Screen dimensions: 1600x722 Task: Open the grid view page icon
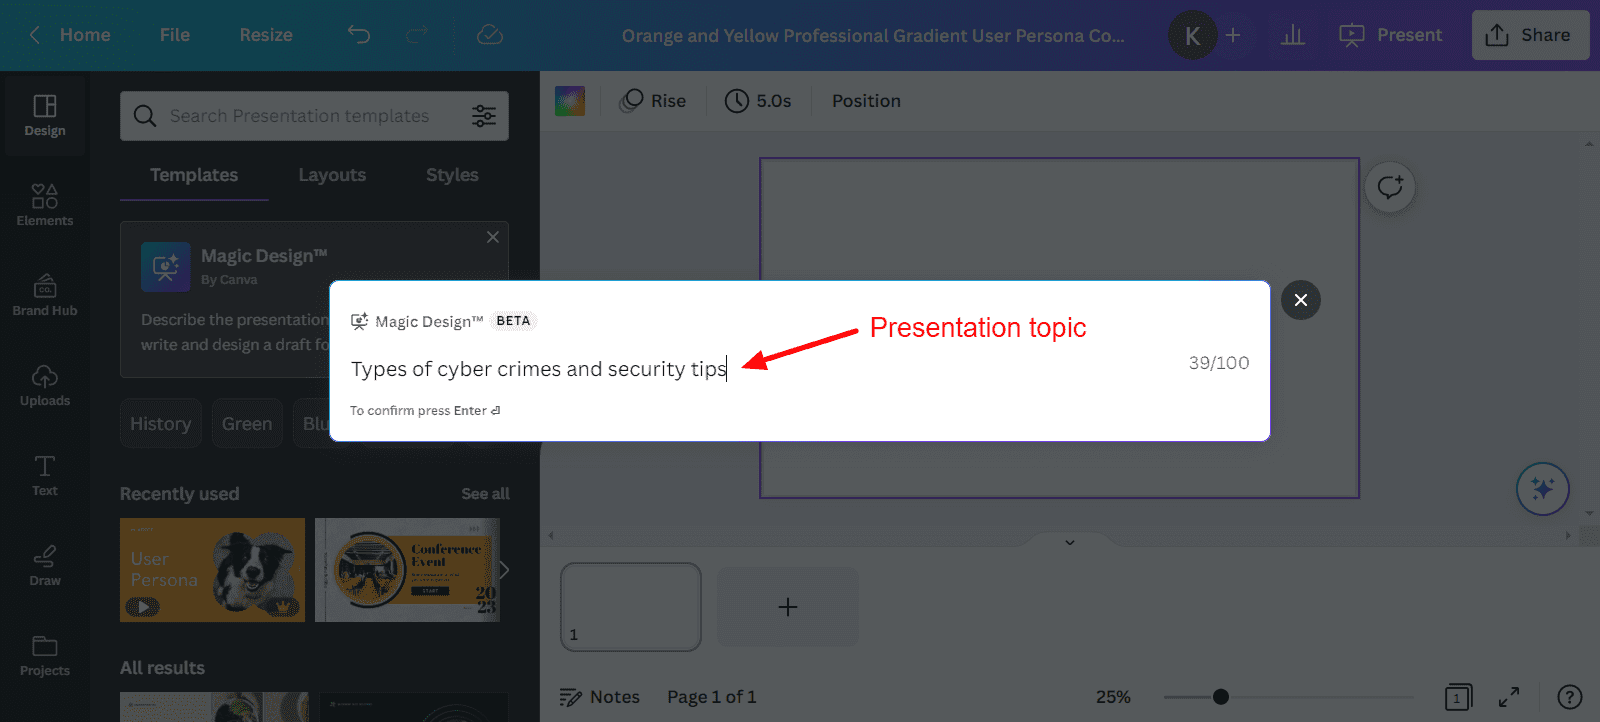[1458, 697]
